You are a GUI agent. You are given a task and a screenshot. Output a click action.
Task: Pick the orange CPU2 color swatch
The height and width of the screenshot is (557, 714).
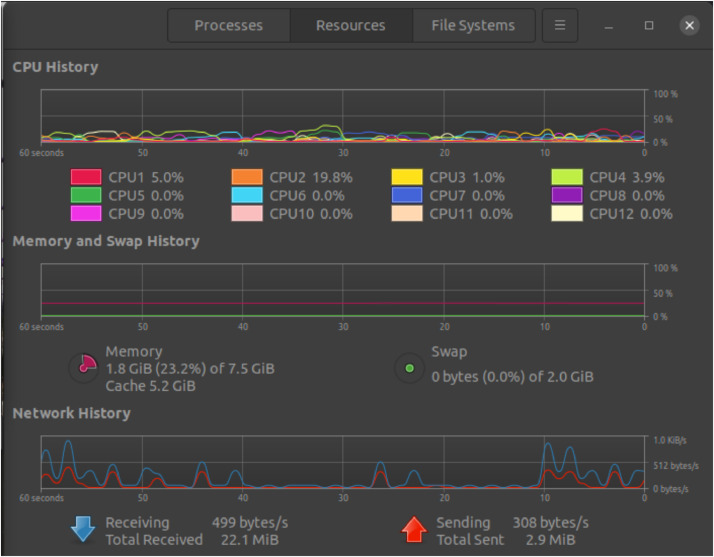pyautogui.click(x=247, y=177)
